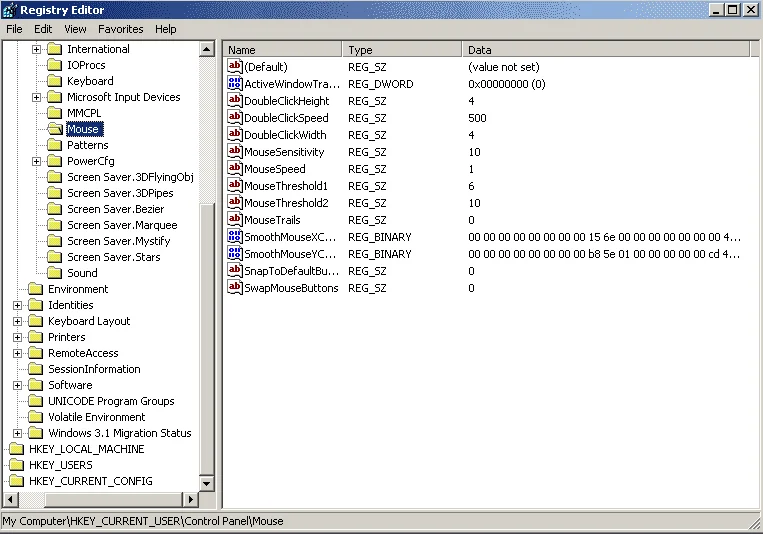The image size is (763, 534).
Task: Open the Help menu
Action: click(165, 29)
